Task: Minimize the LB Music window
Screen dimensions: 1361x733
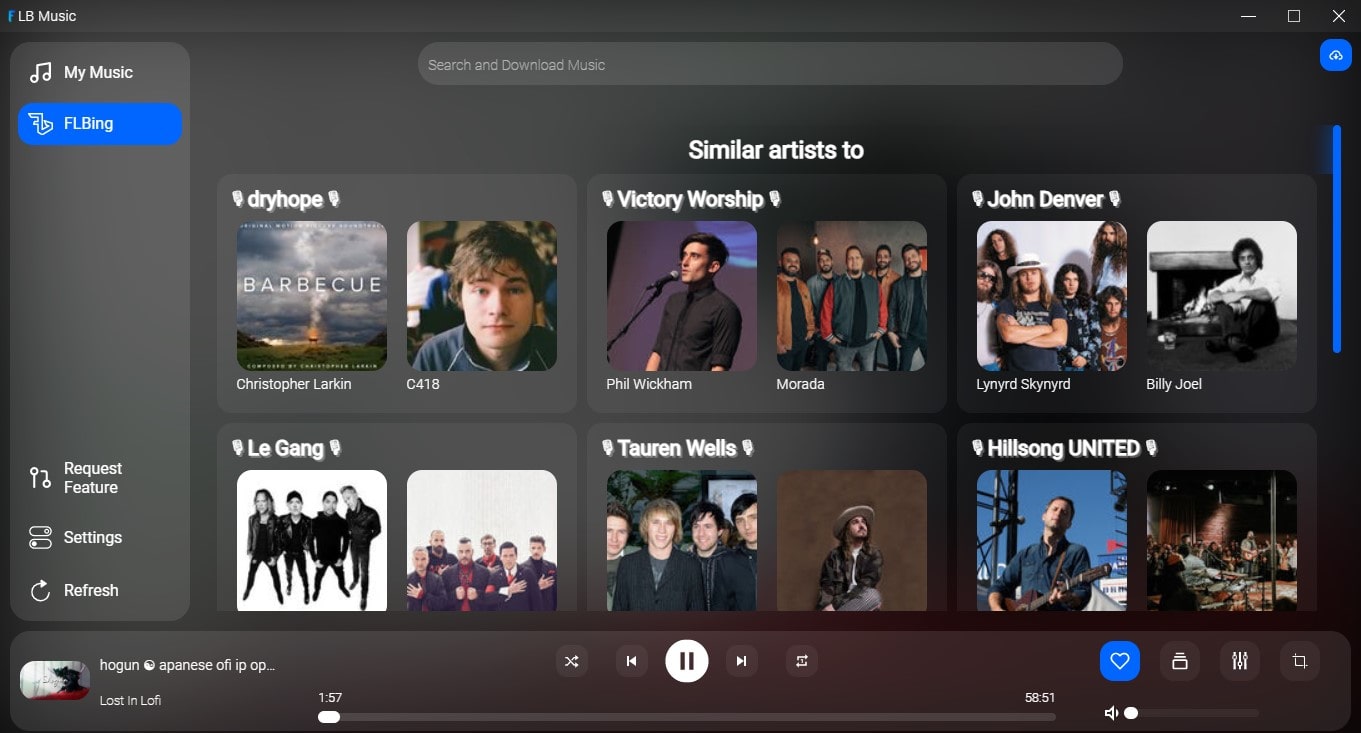Action: point(1249,16)
